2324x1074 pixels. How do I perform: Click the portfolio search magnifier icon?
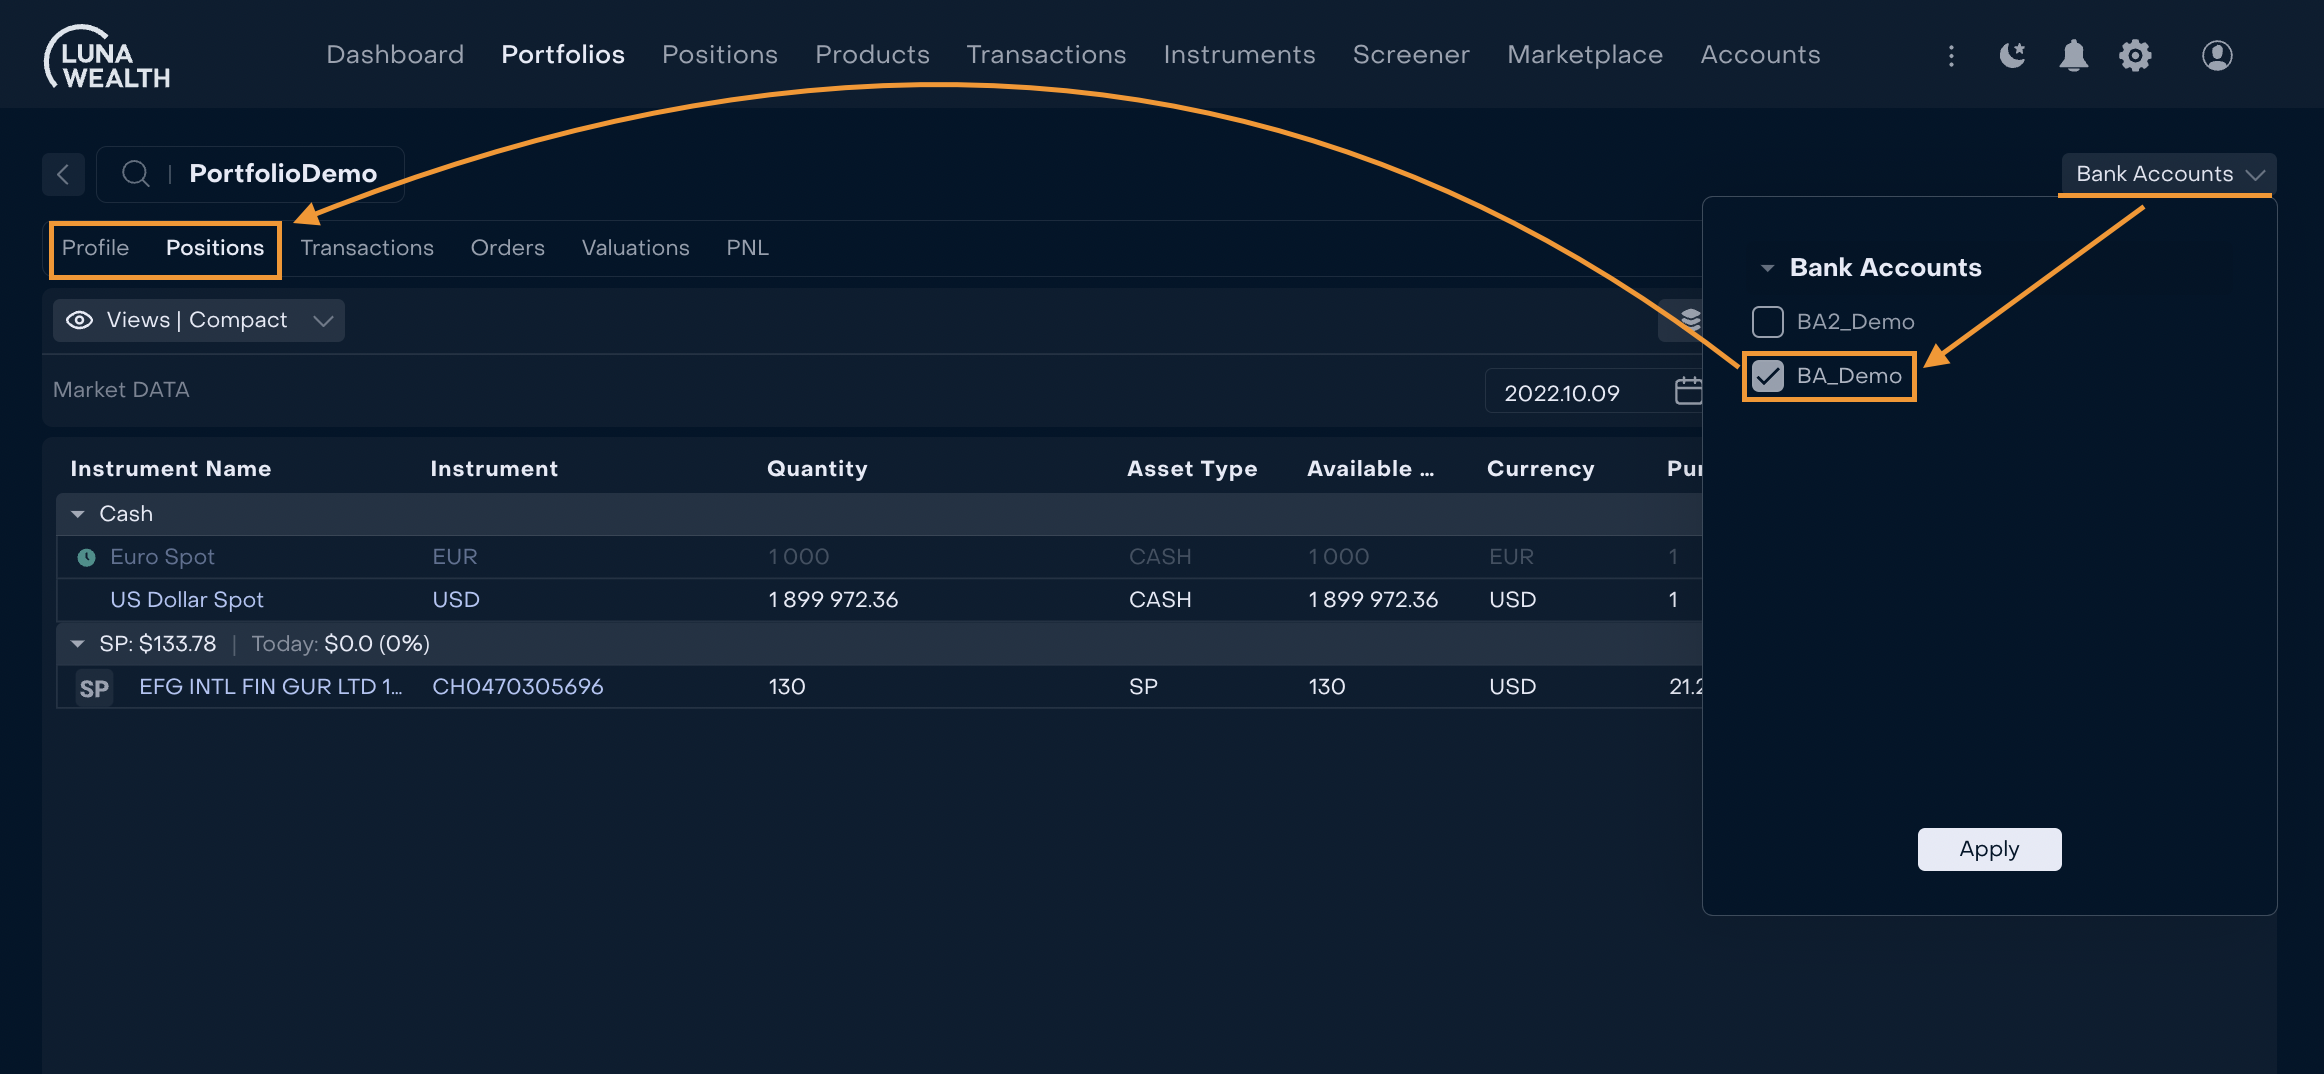pyautogui.click(x=135, y=174)
